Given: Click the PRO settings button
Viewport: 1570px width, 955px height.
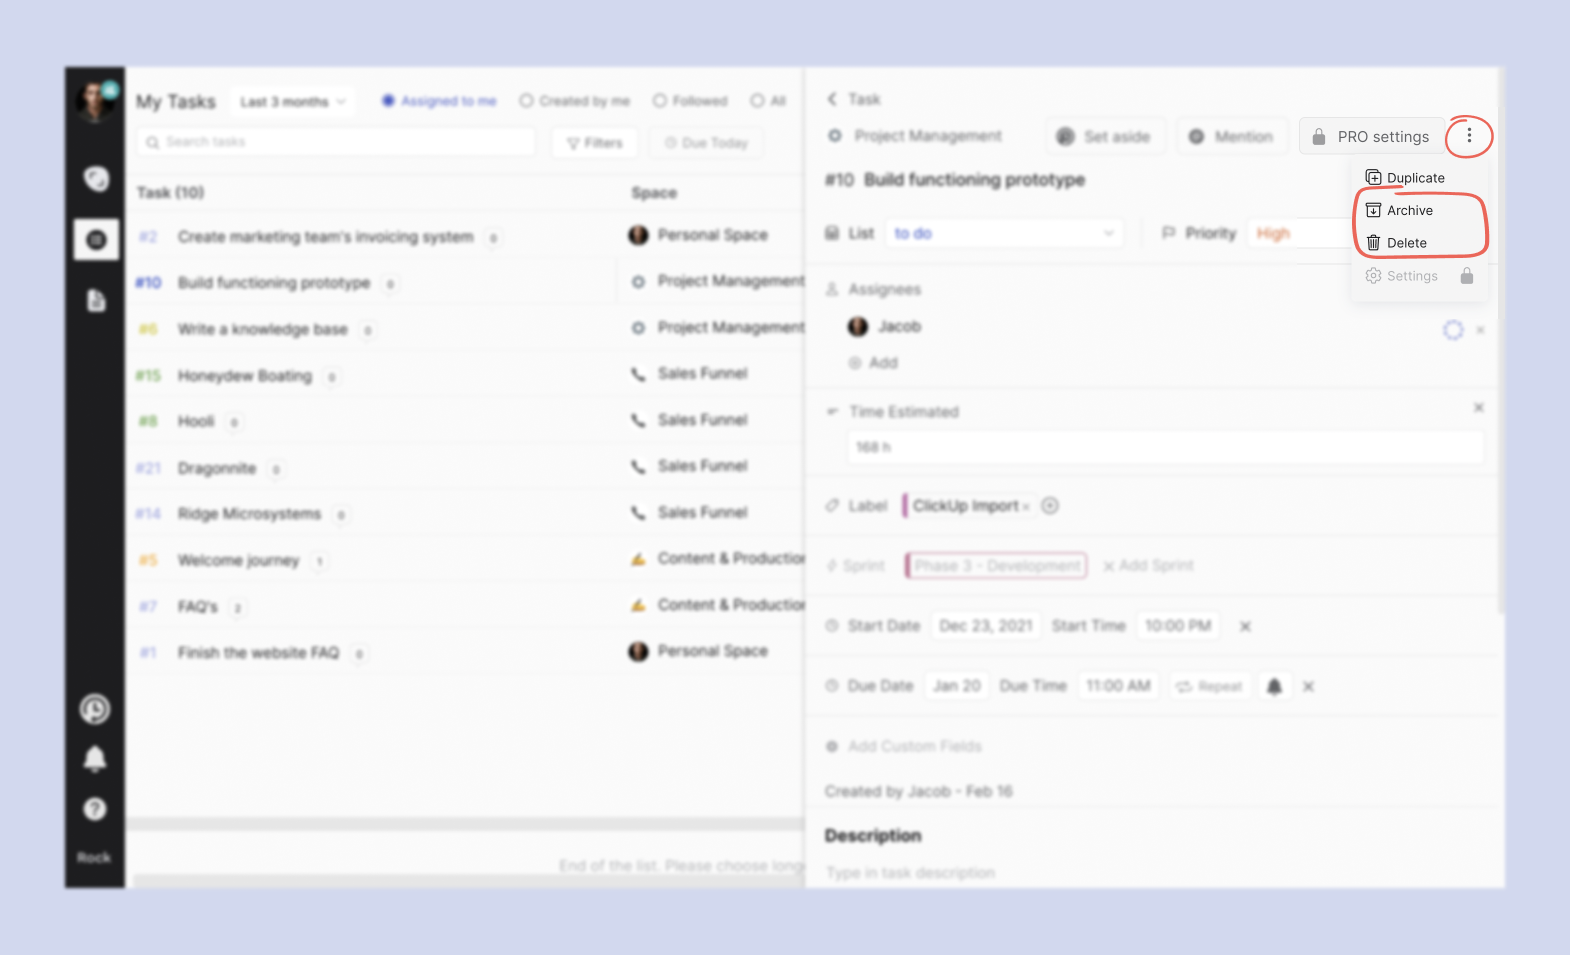Looking at the screenshot, I should point(1372,137).
